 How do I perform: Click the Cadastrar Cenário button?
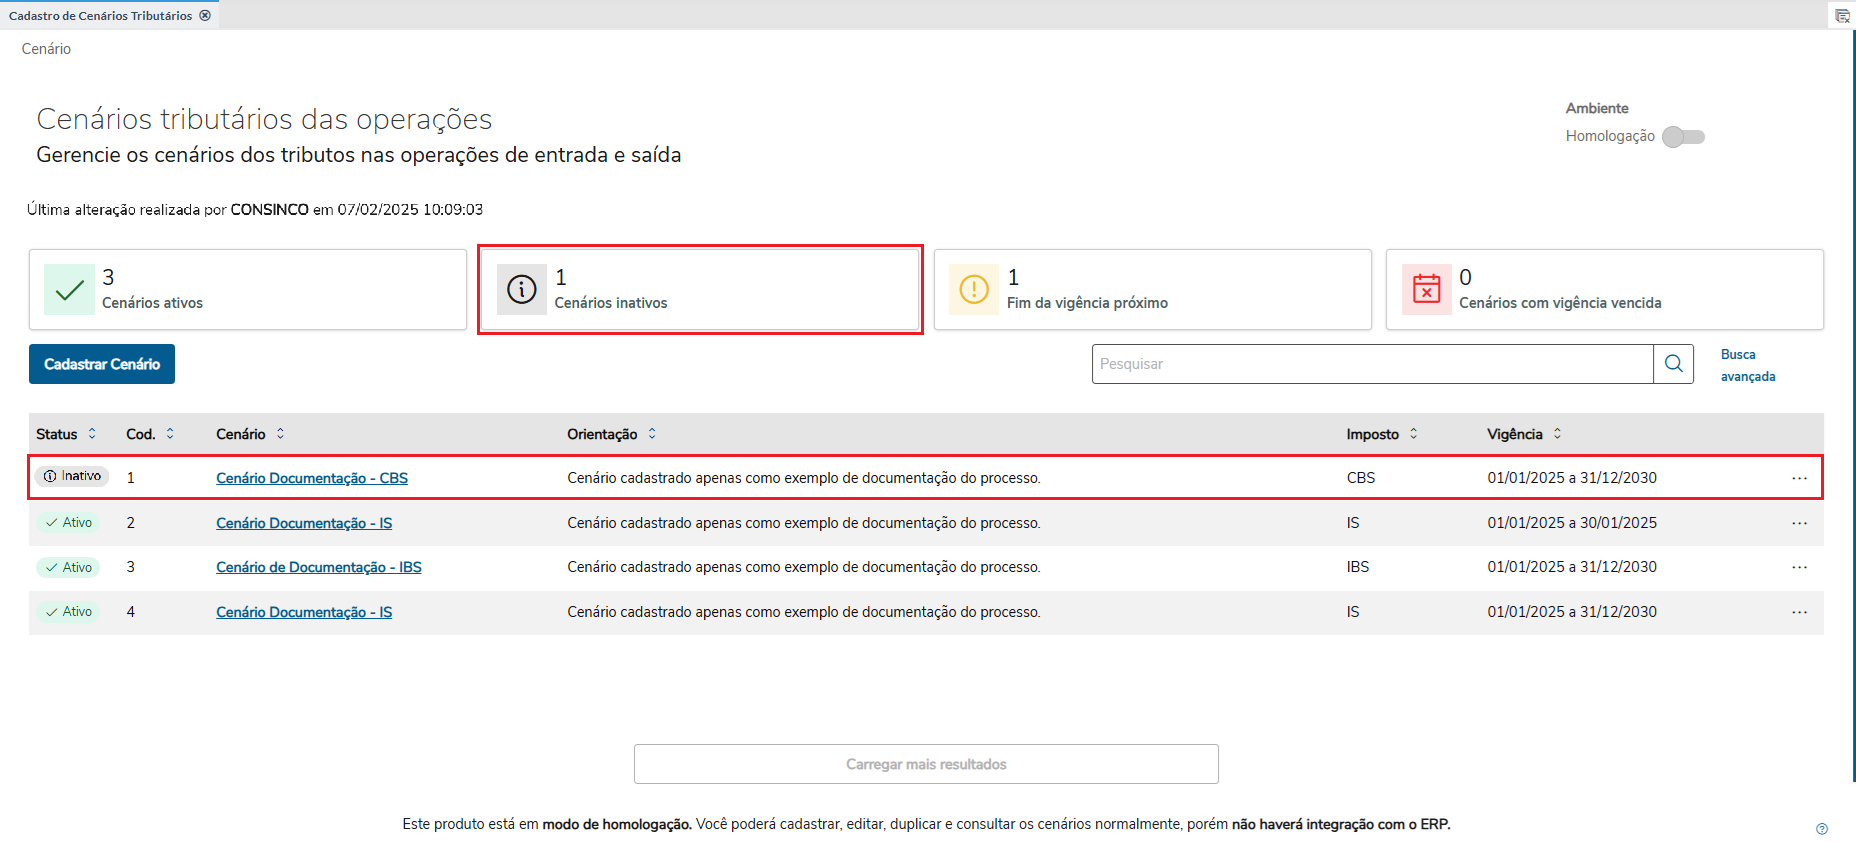pos(102,364)
